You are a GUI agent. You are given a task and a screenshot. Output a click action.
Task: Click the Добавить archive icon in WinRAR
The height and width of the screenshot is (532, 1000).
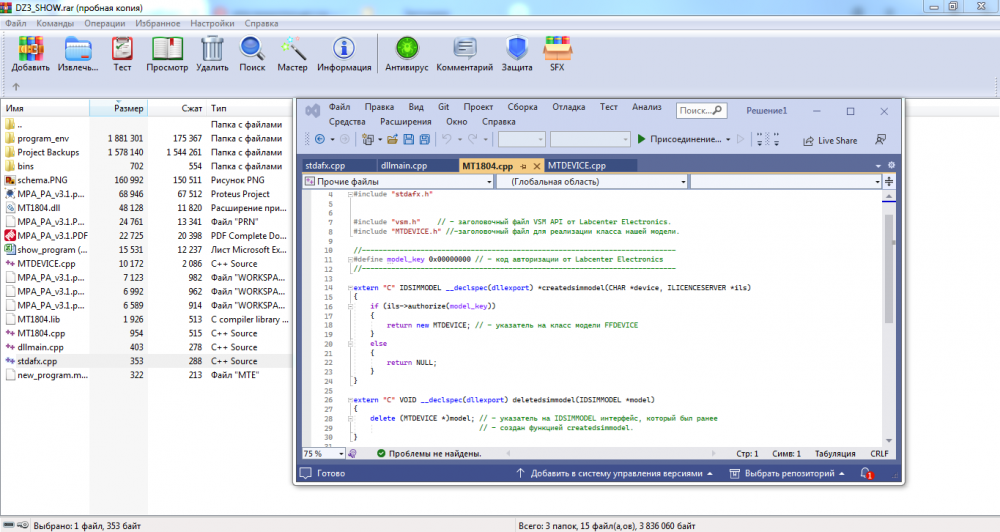pyautogui.click(x=30, y=49)
